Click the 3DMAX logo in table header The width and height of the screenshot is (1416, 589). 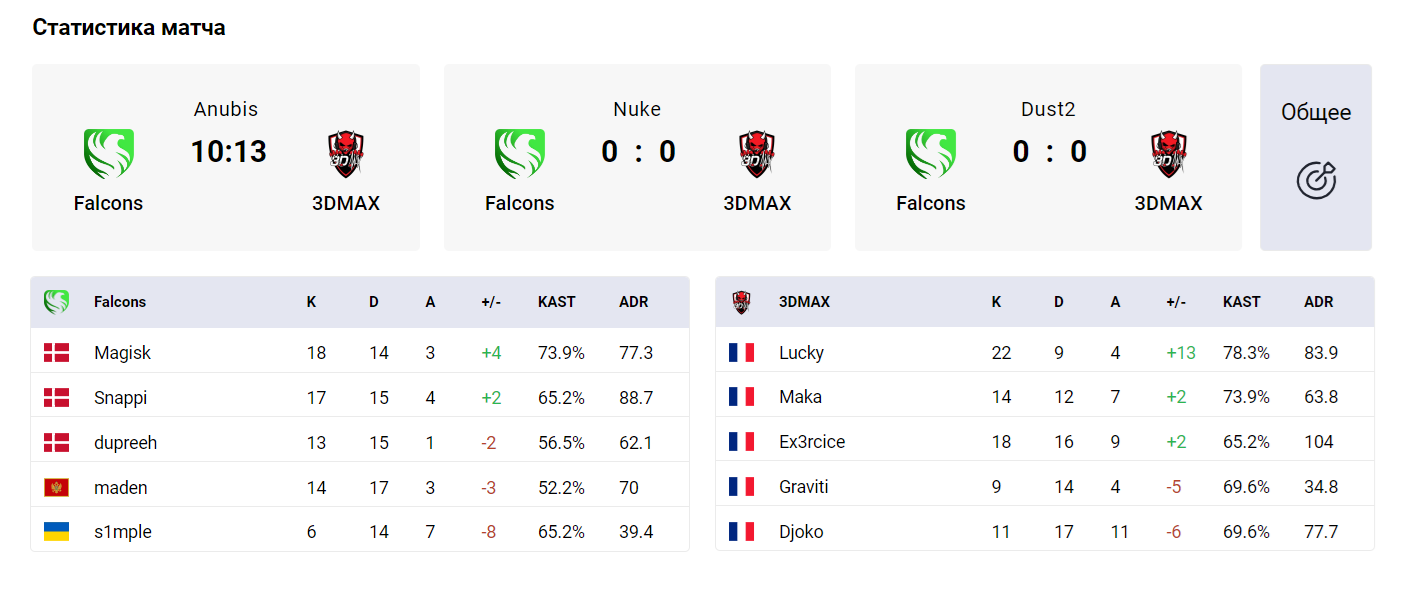tap(741, 301)
